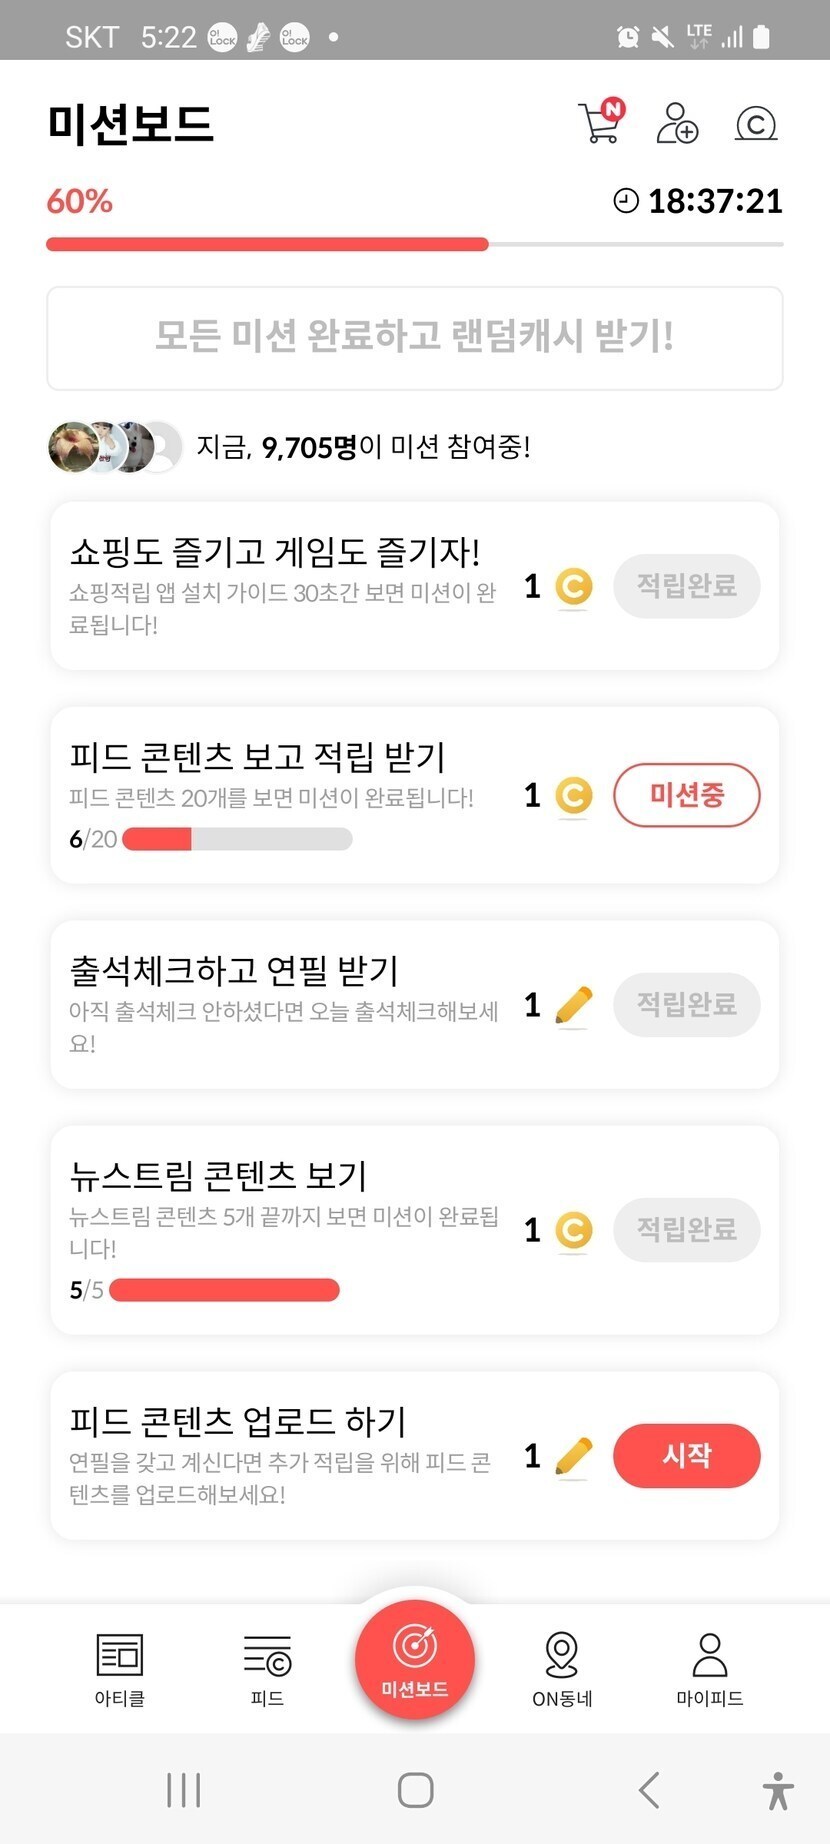Switch to the 피드 tab

pos(267,1669)
